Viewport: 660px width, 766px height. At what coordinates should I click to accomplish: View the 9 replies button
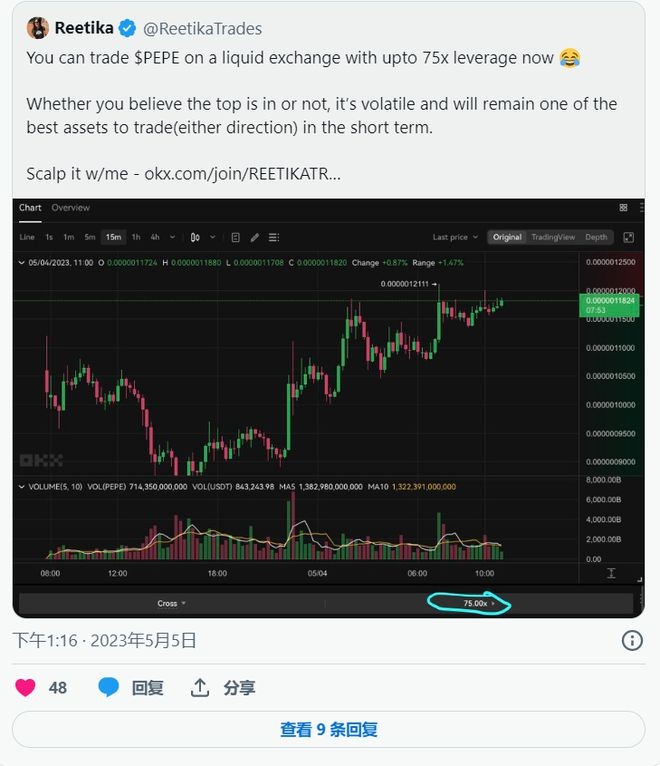click(329, 730)
